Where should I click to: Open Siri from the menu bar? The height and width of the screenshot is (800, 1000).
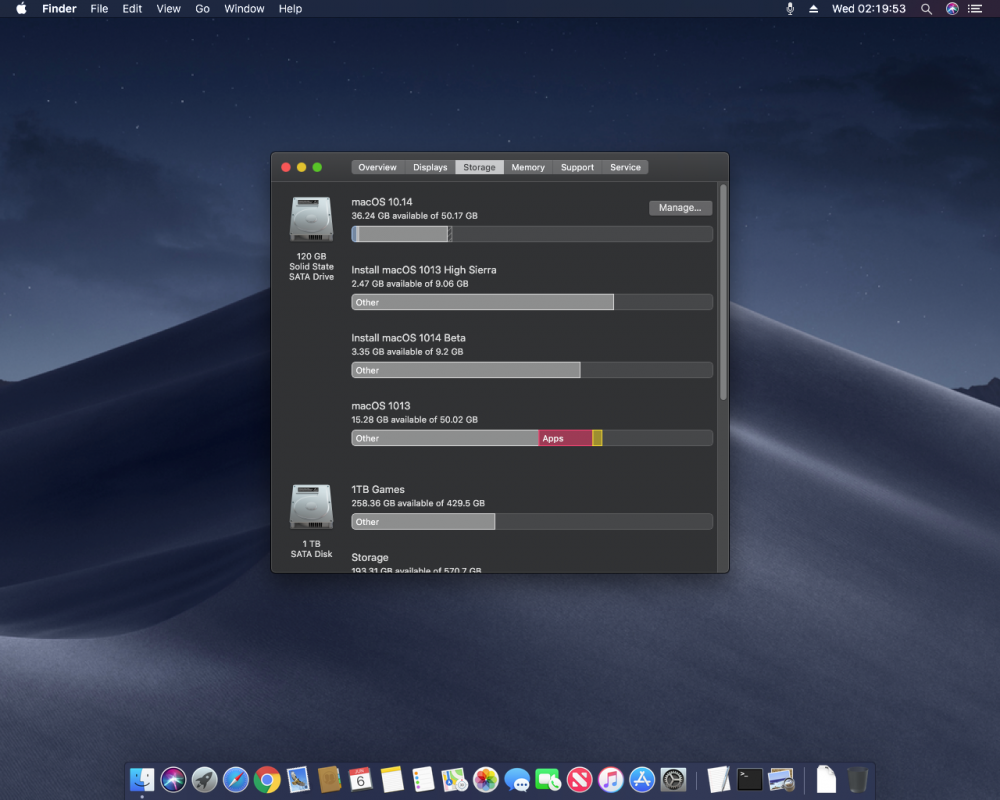tap(952, 9)
